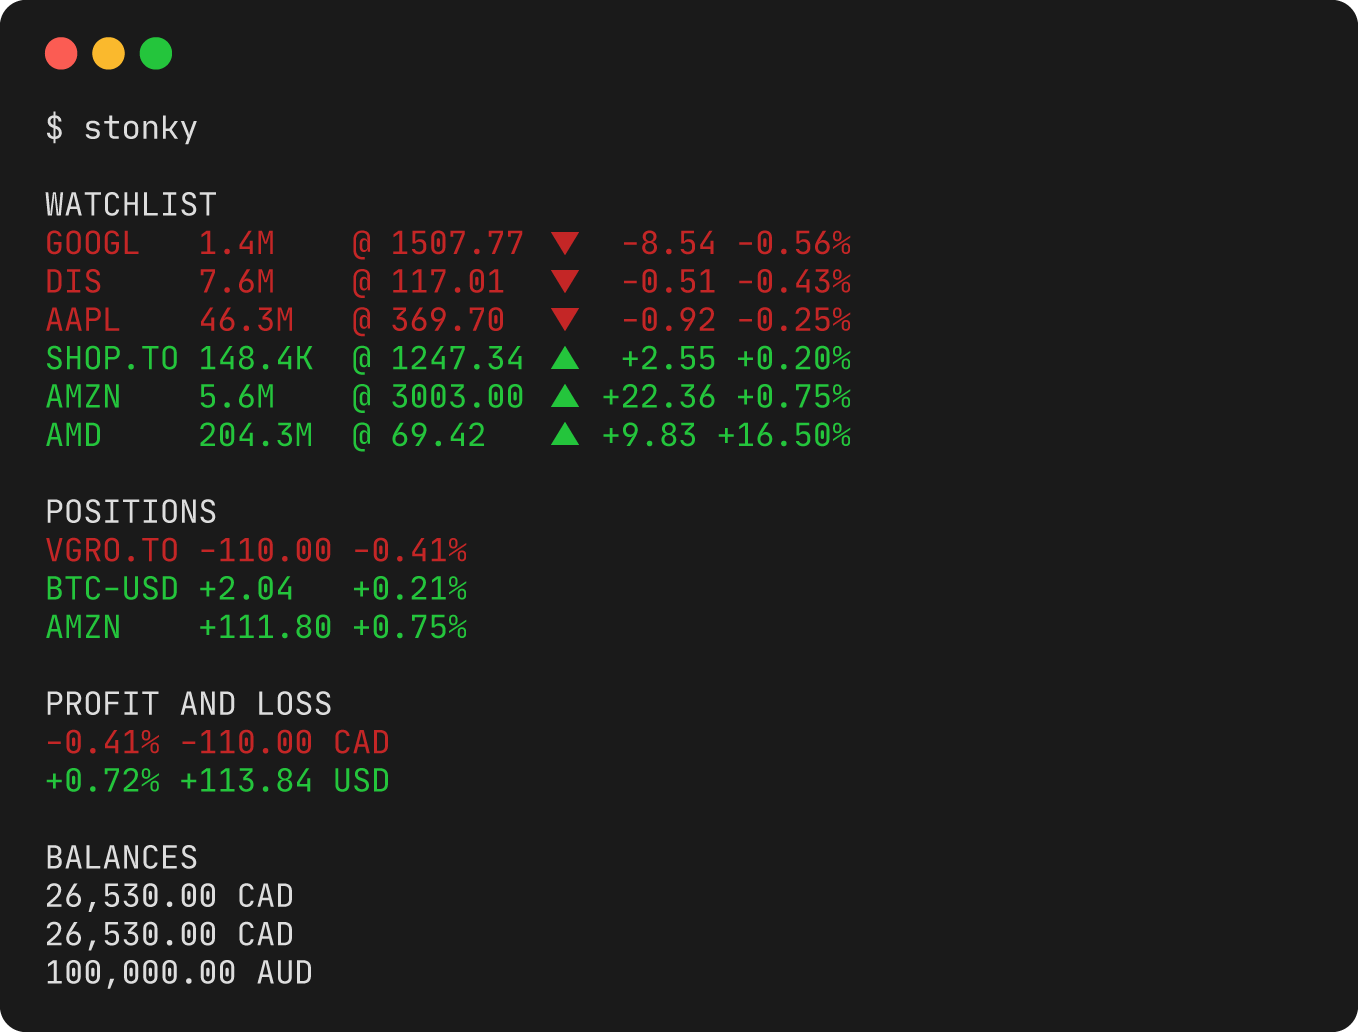
Task: Click the up arrow in AMD row
Action: pyautogui.click(x=565, y=434)
